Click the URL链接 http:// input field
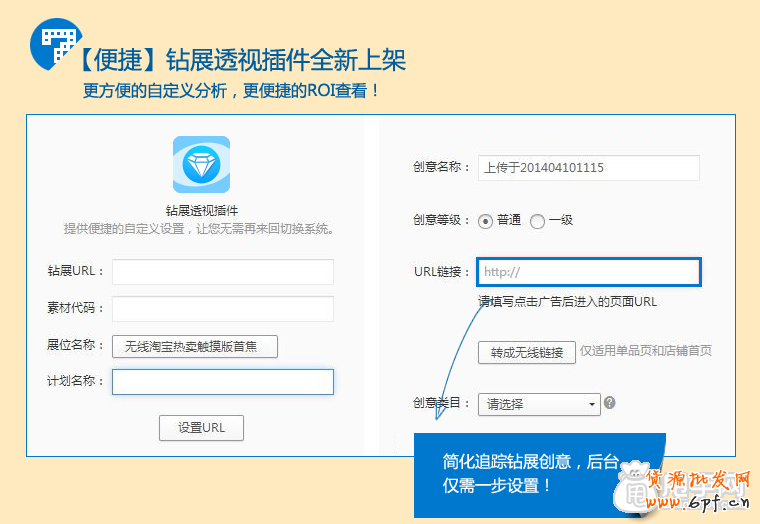This screenshot has width=760, height=524. click(589, 272)
